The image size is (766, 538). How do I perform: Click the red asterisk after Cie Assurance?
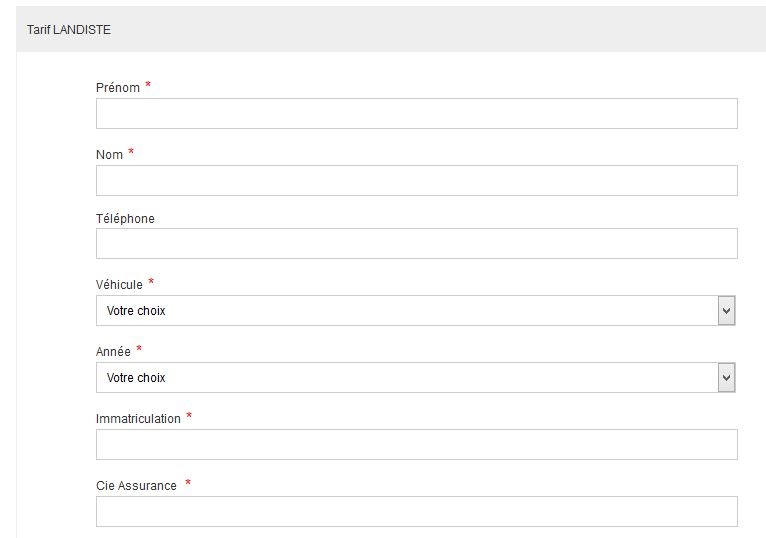(x=188, y=484)
